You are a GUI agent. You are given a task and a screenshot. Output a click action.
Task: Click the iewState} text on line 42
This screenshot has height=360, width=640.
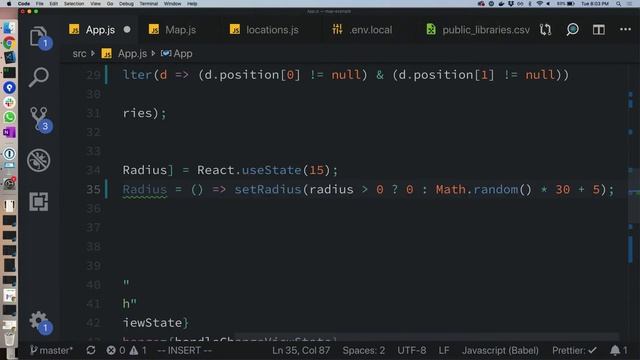coord(156,323)
